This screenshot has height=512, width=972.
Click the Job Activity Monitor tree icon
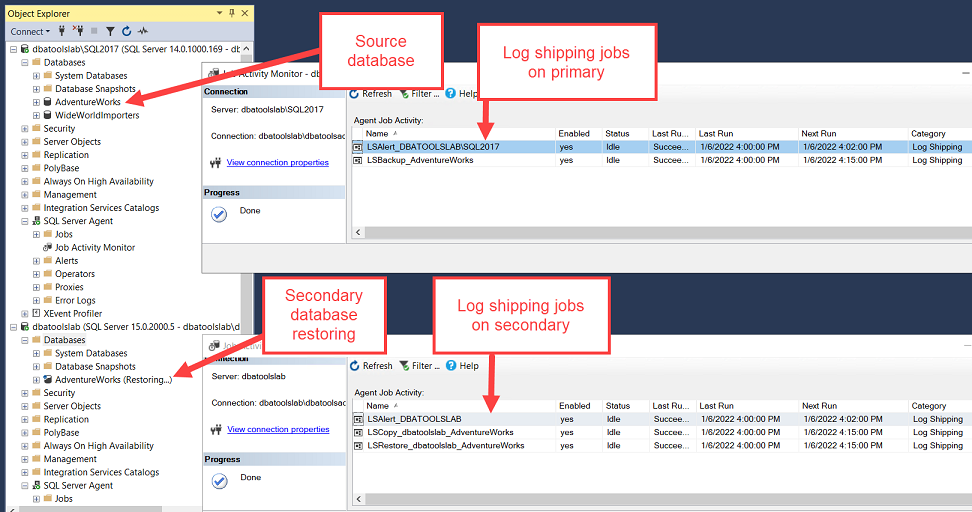tap(47, 247)
